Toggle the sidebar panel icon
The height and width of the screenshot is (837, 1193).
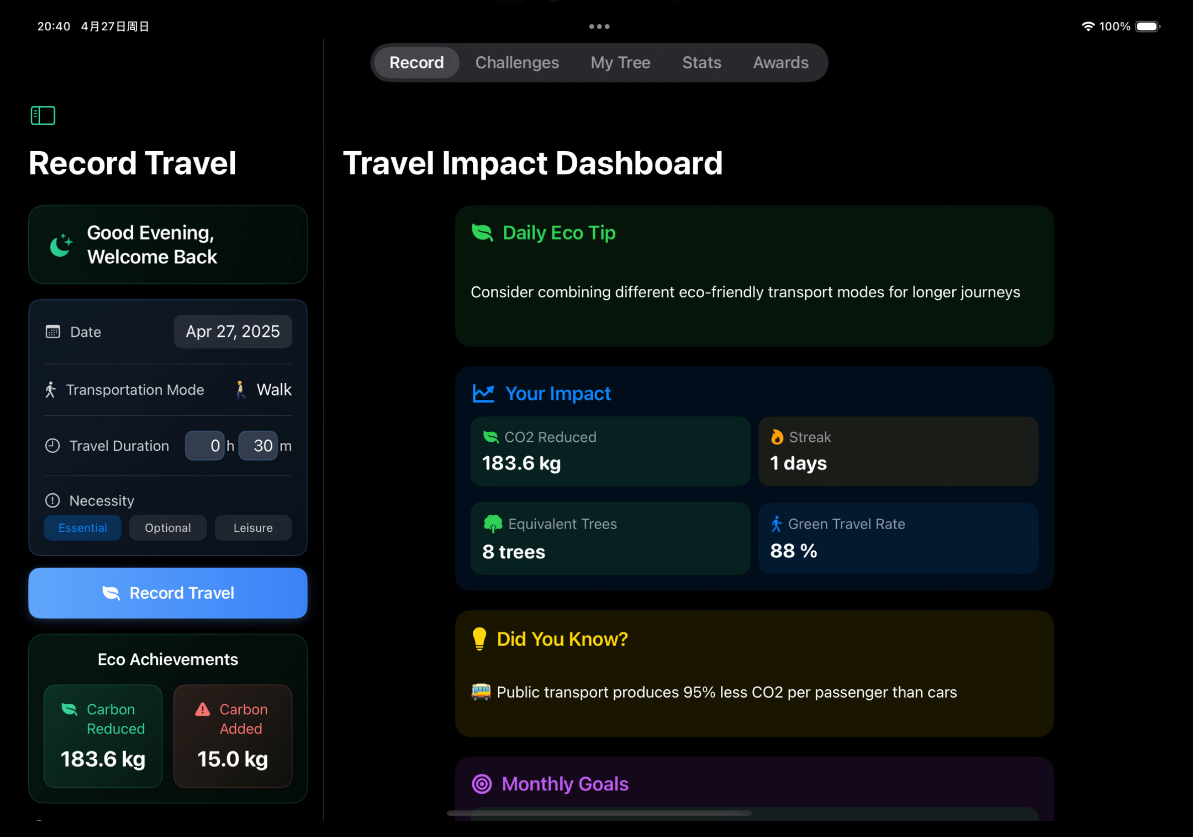43,116
